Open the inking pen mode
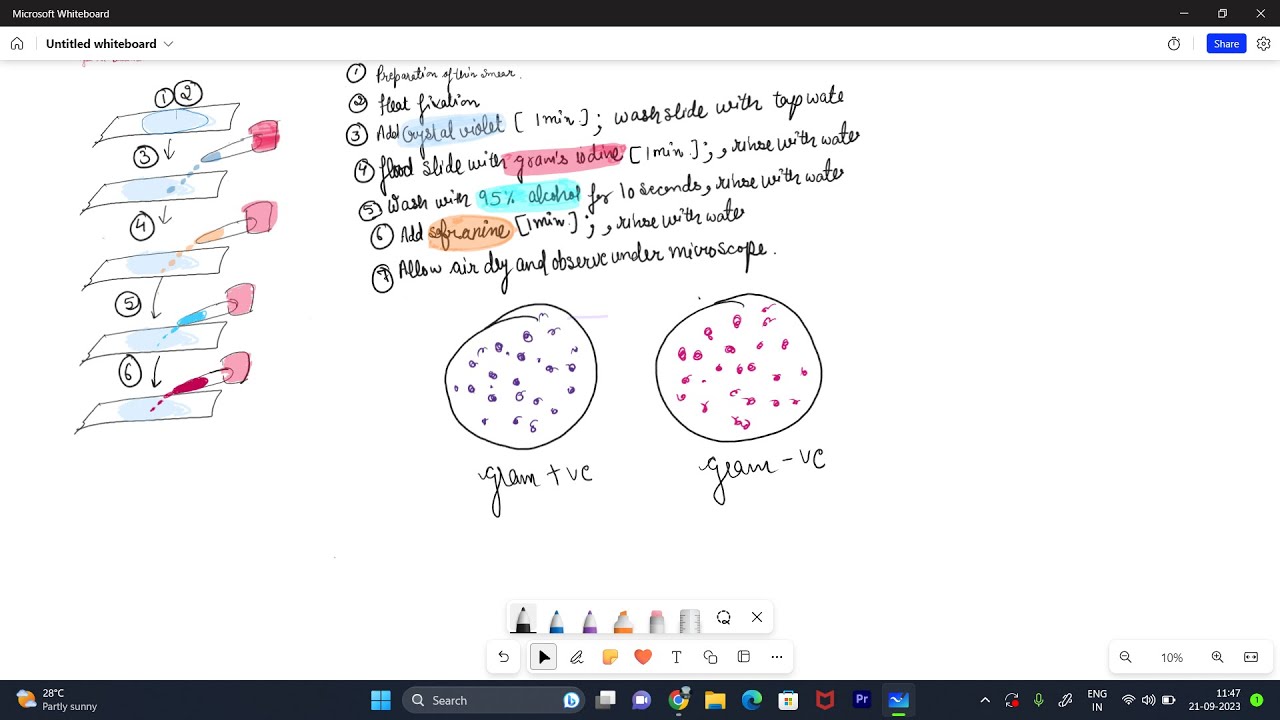This screenshot has height=720, width=1280. [577, 657]
